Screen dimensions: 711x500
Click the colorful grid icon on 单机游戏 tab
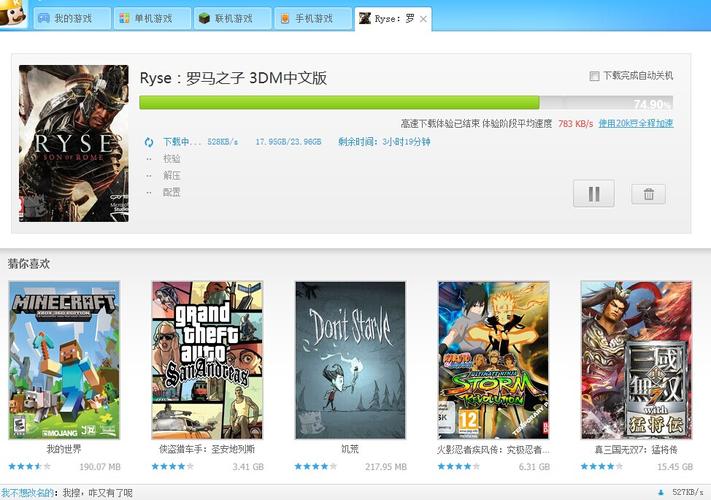click(x=124, y=18)
